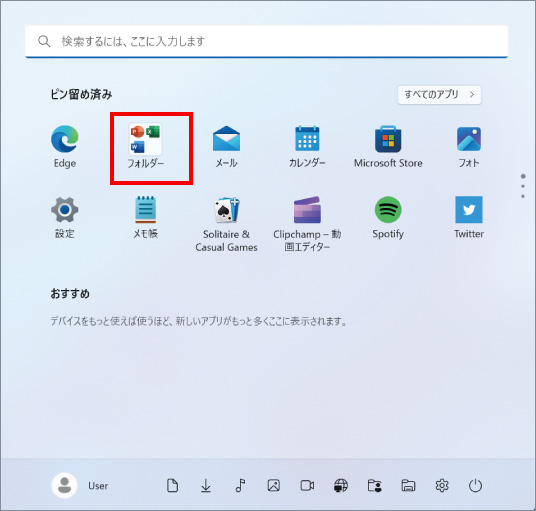
Task: Open the フォト app
Action: pyautogui.click(x=469, y=147)
